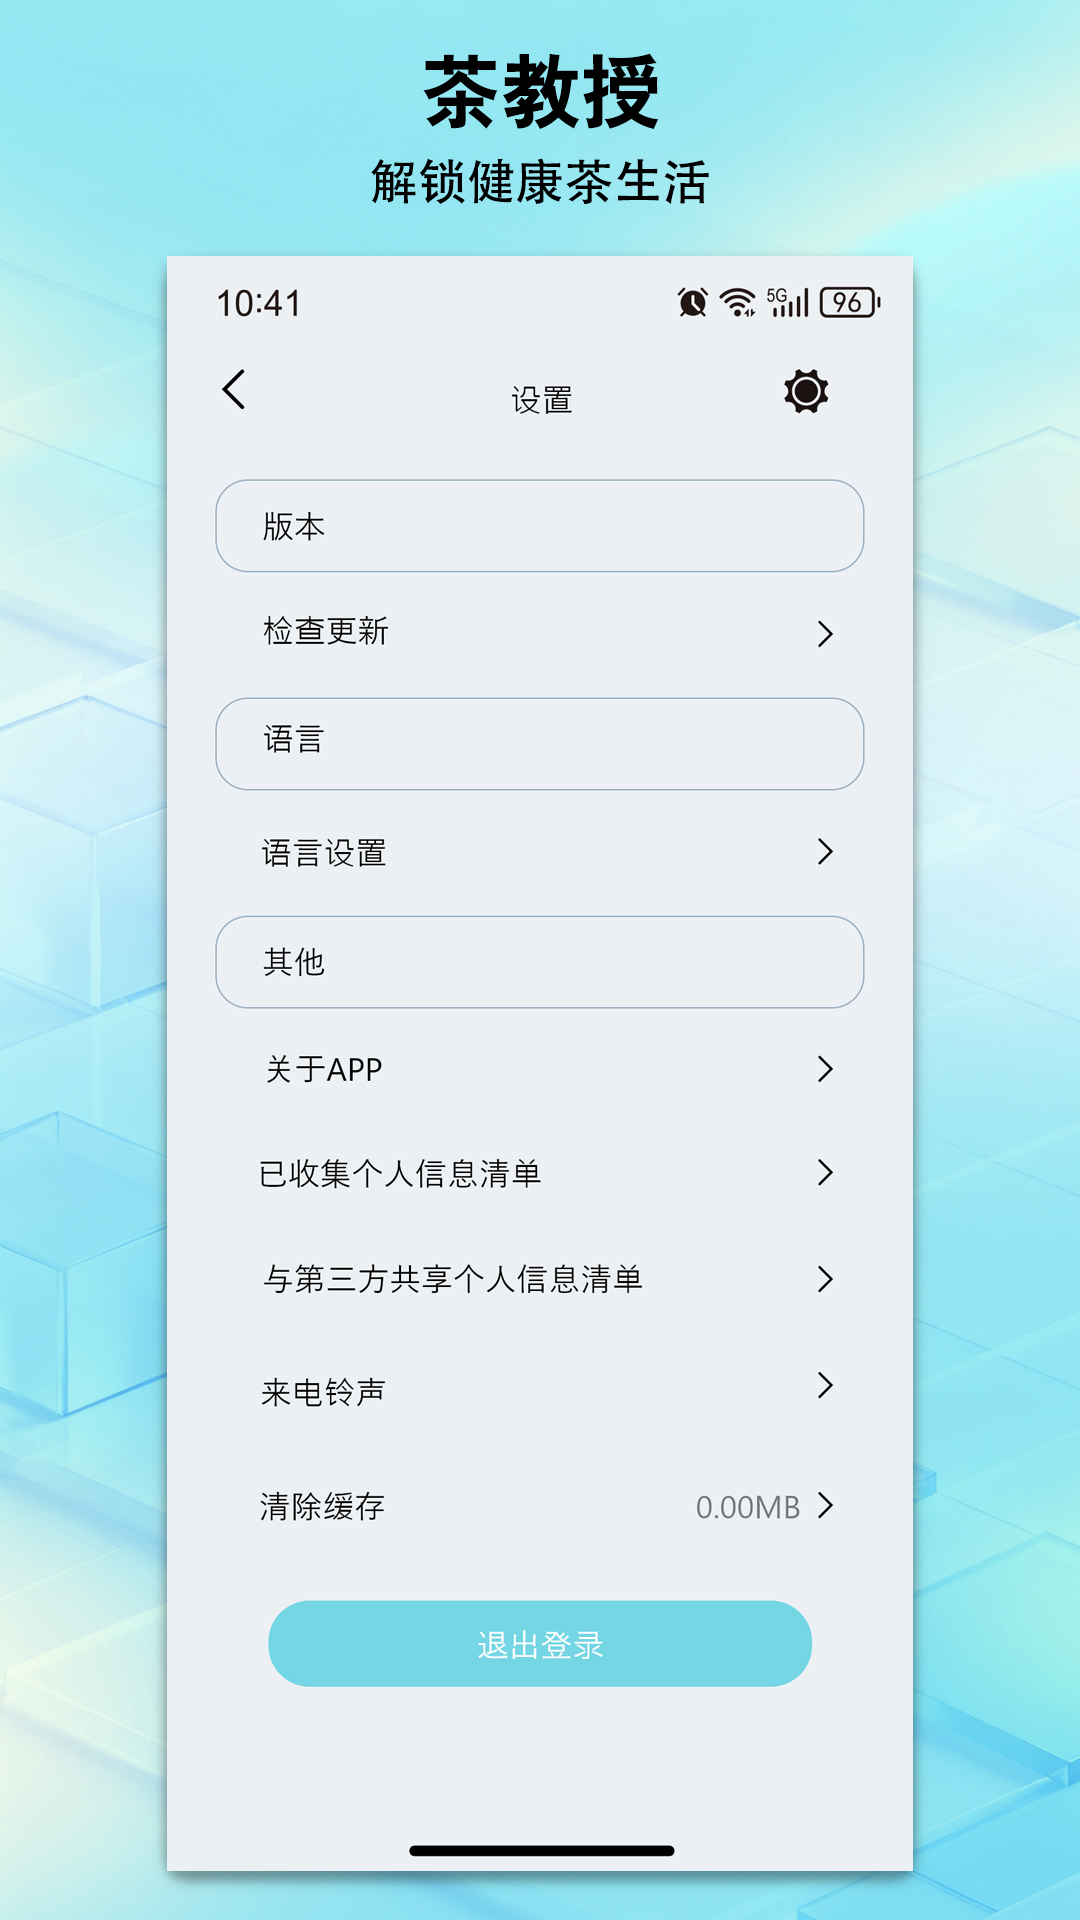
Task: Click the alarm clock status bar icon
Action: coord(689,301)
